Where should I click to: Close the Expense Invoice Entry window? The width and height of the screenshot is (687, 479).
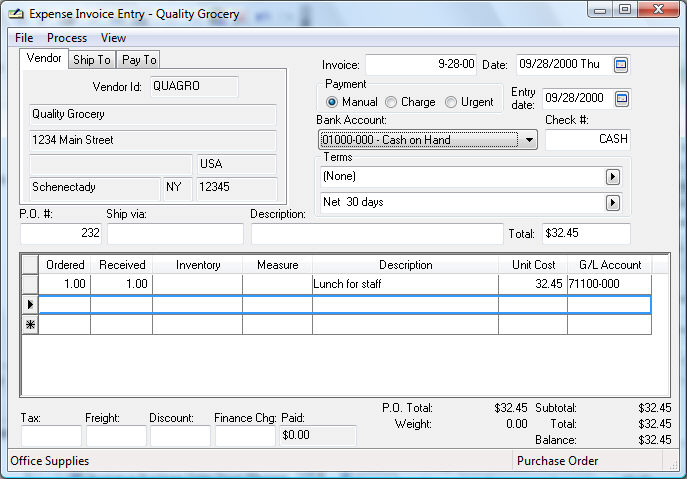point(658,10)
